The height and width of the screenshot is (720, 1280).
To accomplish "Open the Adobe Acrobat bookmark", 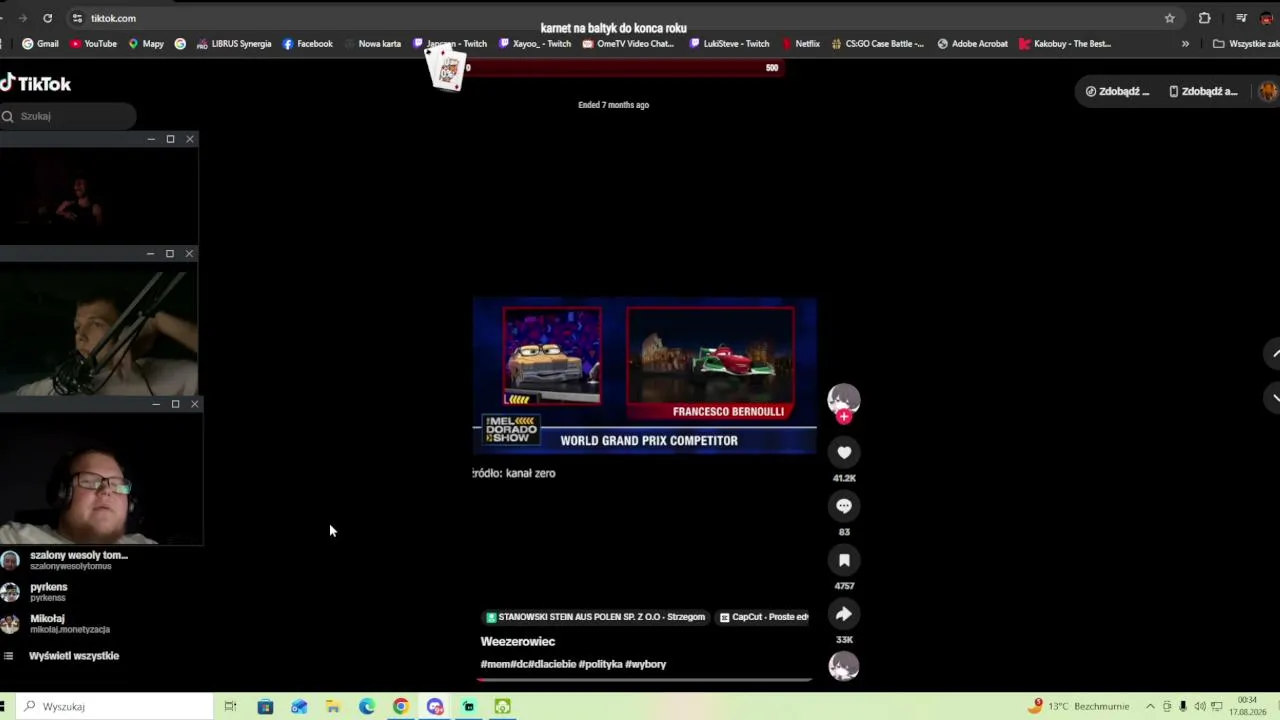I will pyautogui.click(x=972, y=44).
